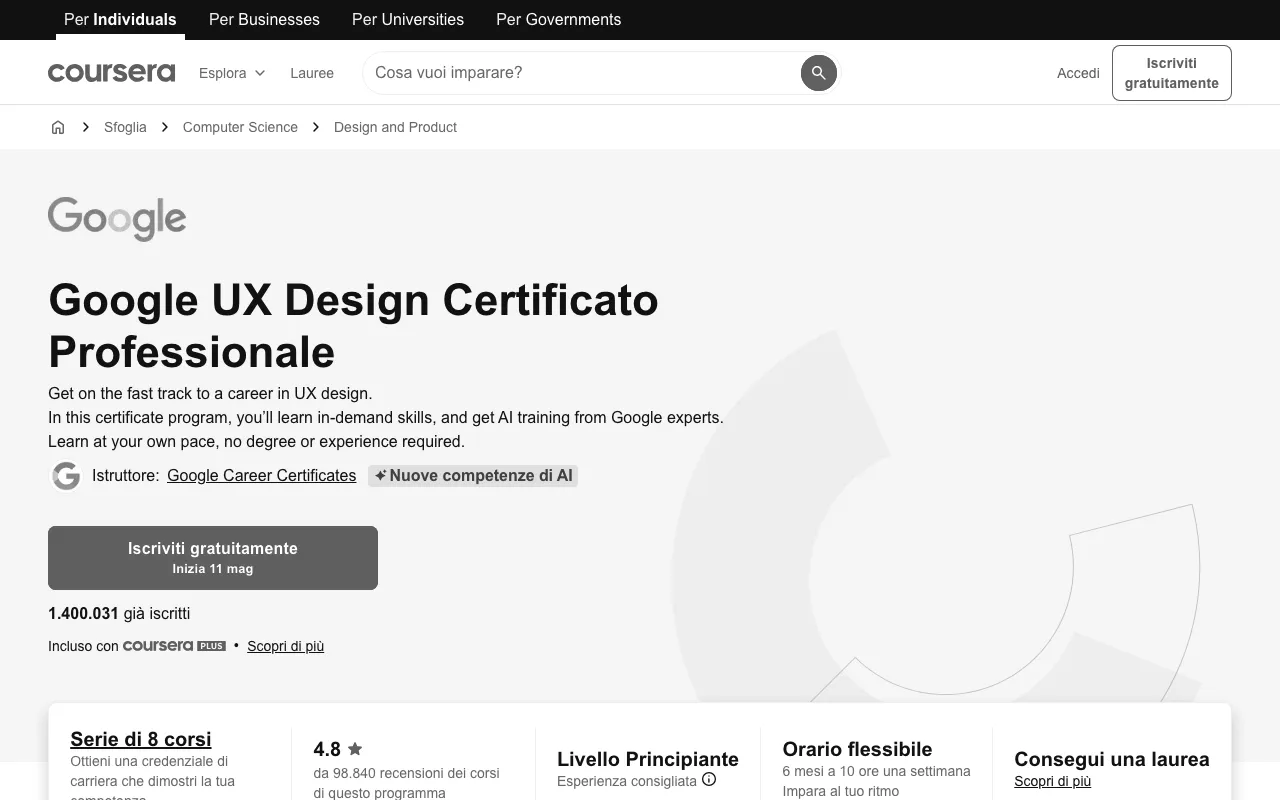The width and height of the screenshot is (1280, 800).
Task: Click the Consegui una laurea heading
Action: pos(1112,759)
